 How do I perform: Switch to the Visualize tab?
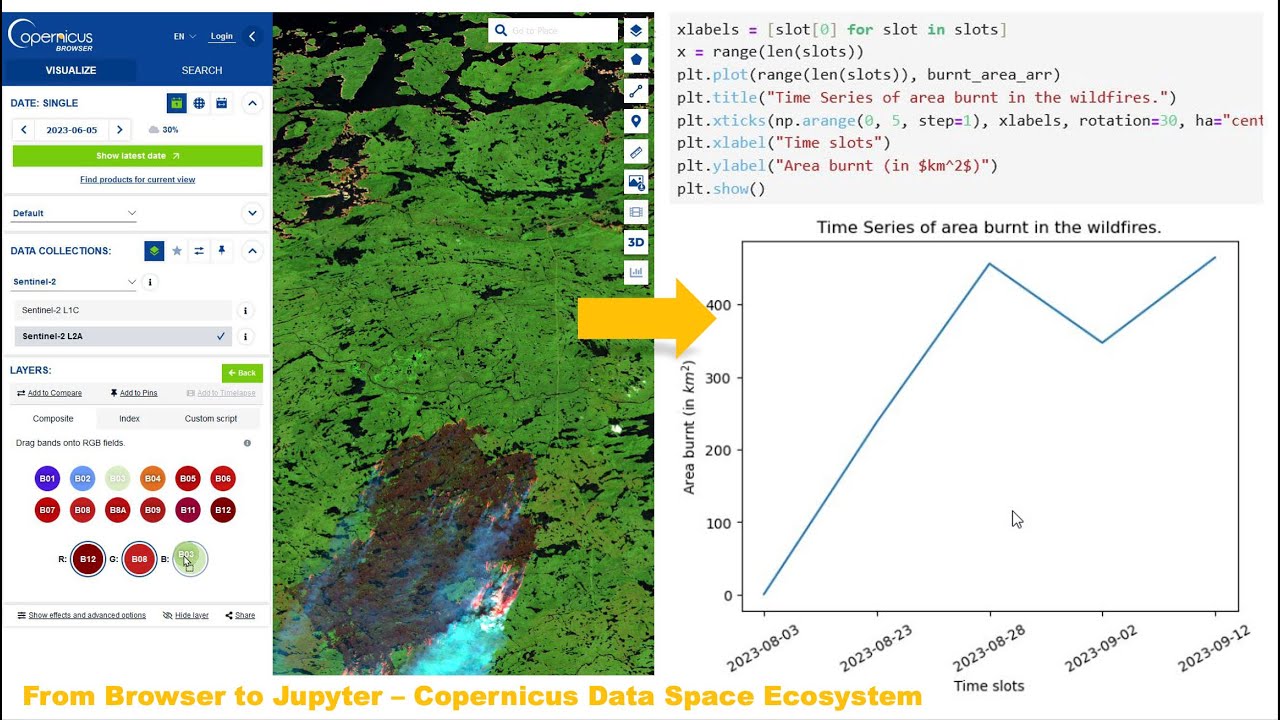tap(70, 70)
